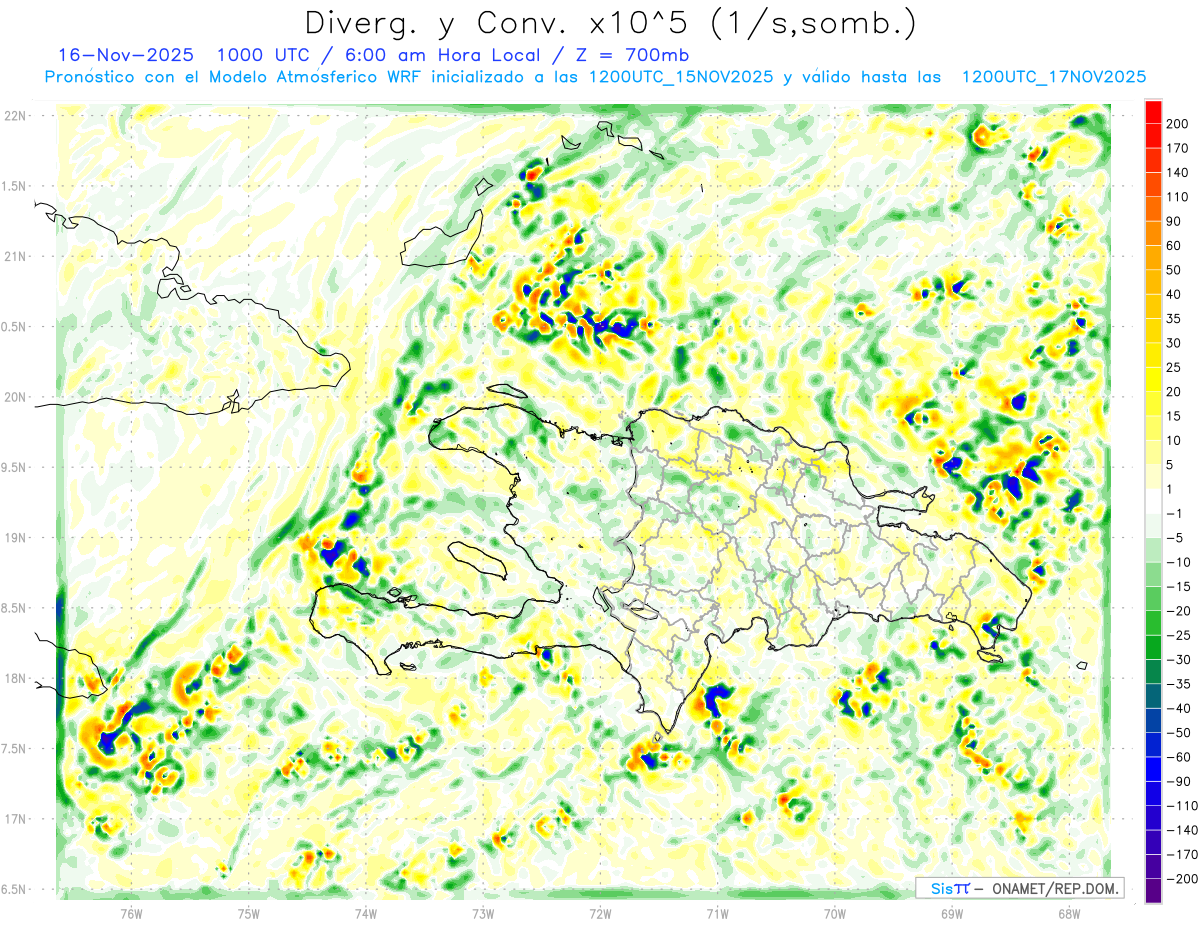
Task: Click the bottom dark purple swatch of the color bar
Action: click(1153, 891)
